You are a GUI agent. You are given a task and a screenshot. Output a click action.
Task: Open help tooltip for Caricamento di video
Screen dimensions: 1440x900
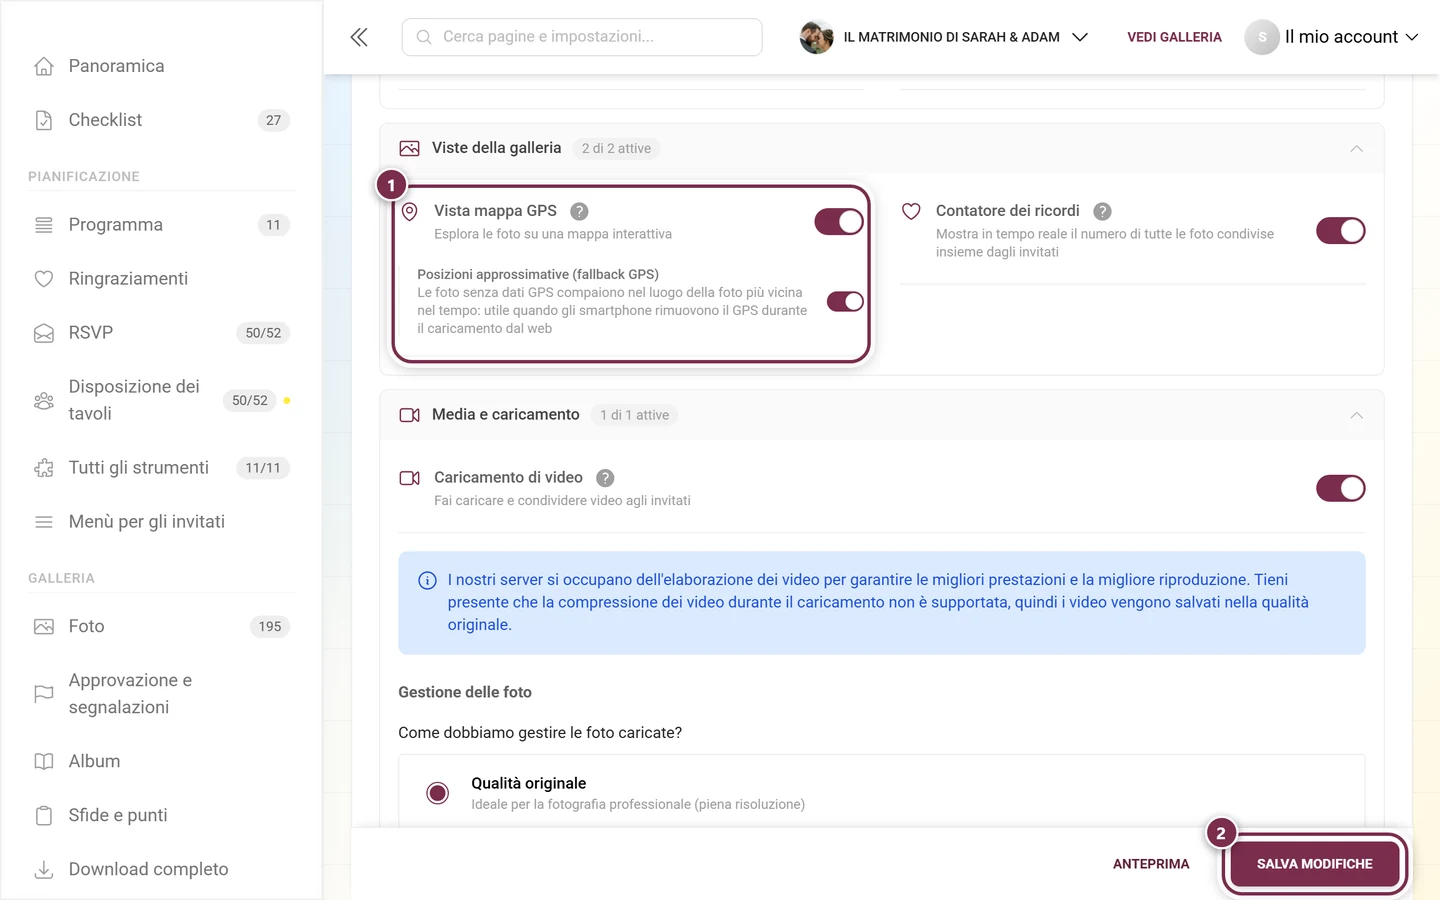point(605,478)
